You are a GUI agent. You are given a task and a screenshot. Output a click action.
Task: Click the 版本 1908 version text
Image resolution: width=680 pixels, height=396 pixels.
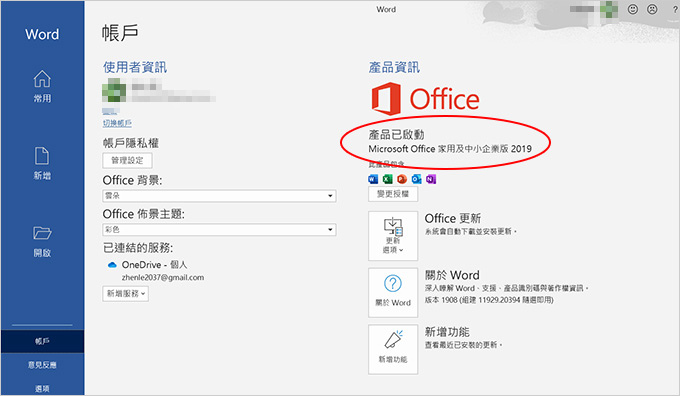[x=489, y=300]
